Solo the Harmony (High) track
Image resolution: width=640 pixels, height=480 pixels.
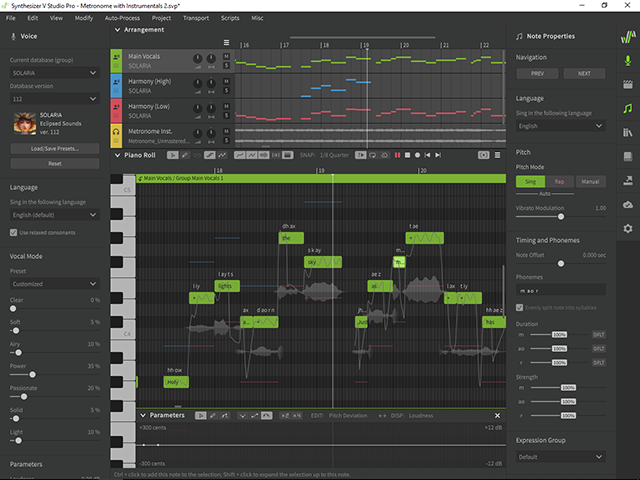[x=226, y=91]
